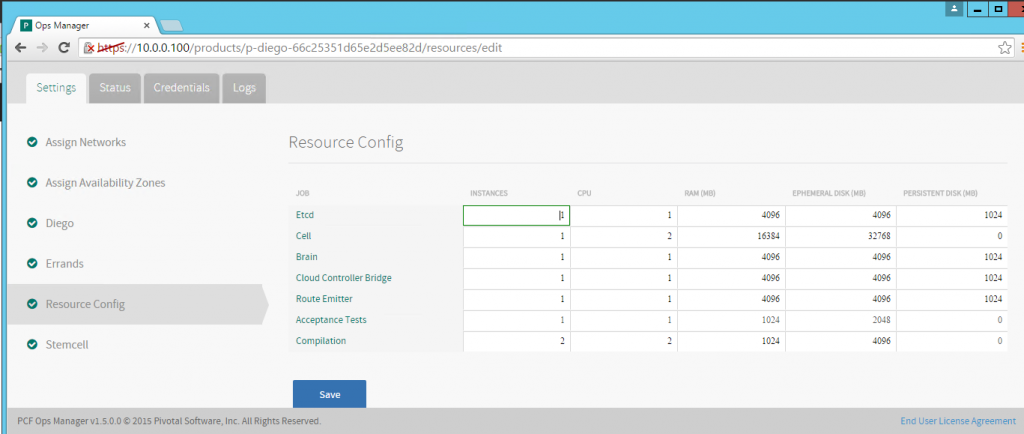The height and width of the screenshot is (434, 1024).
Task: Select Assign Availability Zones in the sidebar
Action: pos(105,183)
